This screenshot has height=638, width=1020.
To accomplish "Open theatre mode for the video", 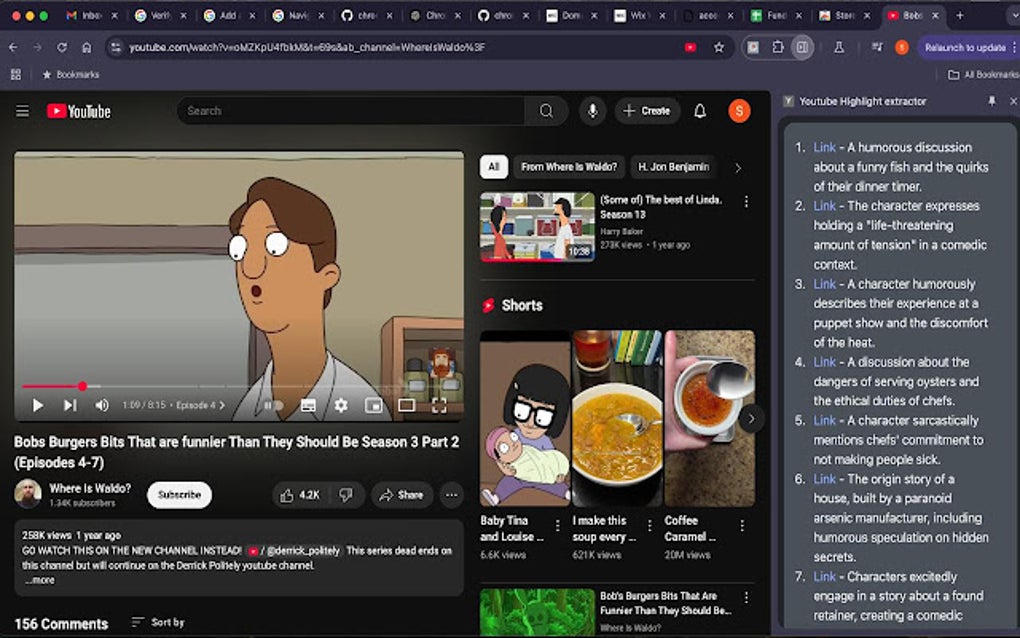I will 406,405.
